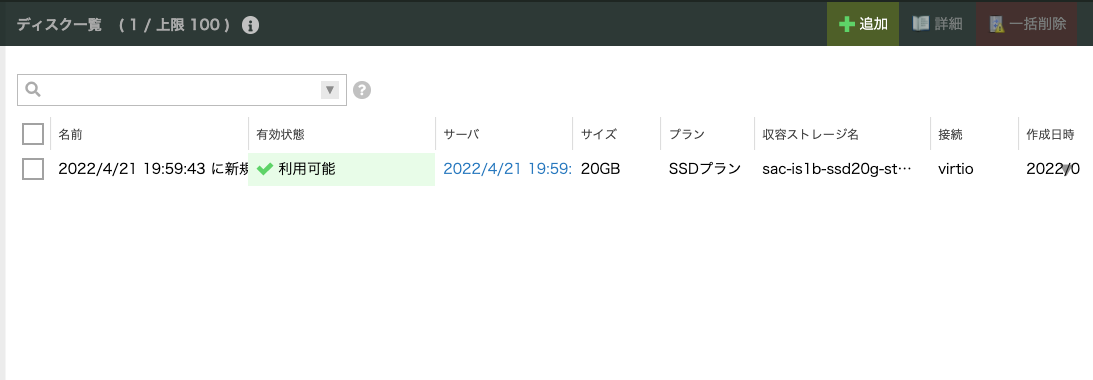Focus the disk search input field
Image resolution: width=1093 pixels, height=380 pixels.
coord(181,90)
